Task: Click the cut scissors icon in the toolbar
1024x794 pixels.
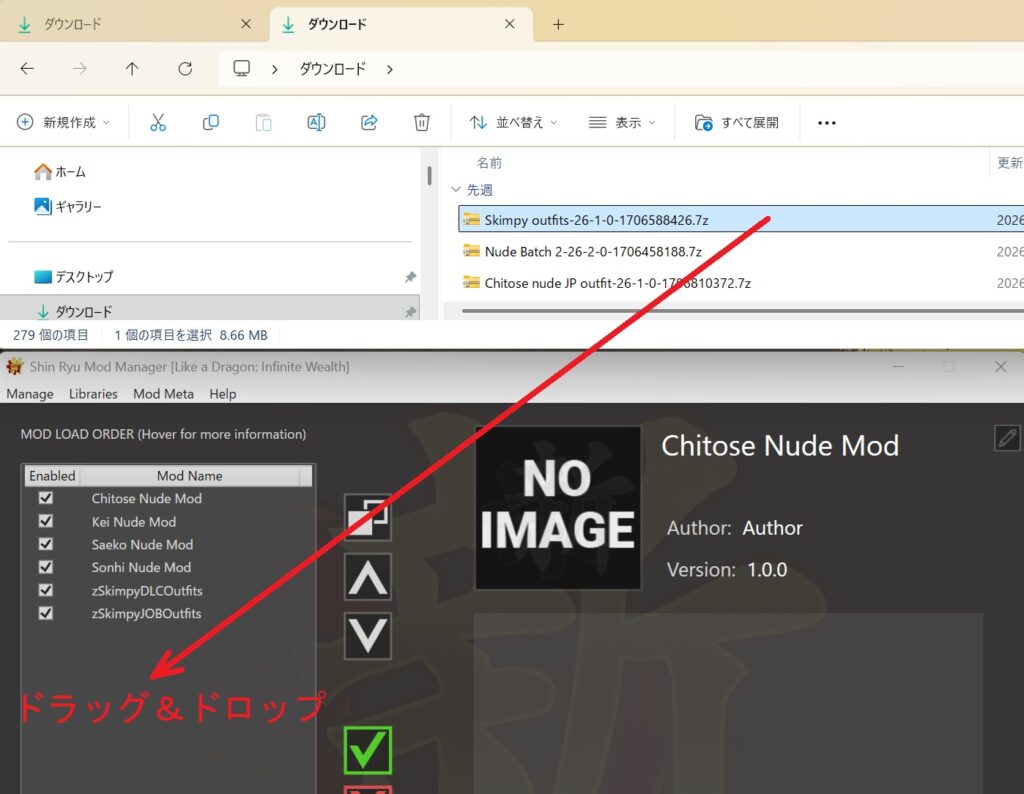Action: click(157, 122)
